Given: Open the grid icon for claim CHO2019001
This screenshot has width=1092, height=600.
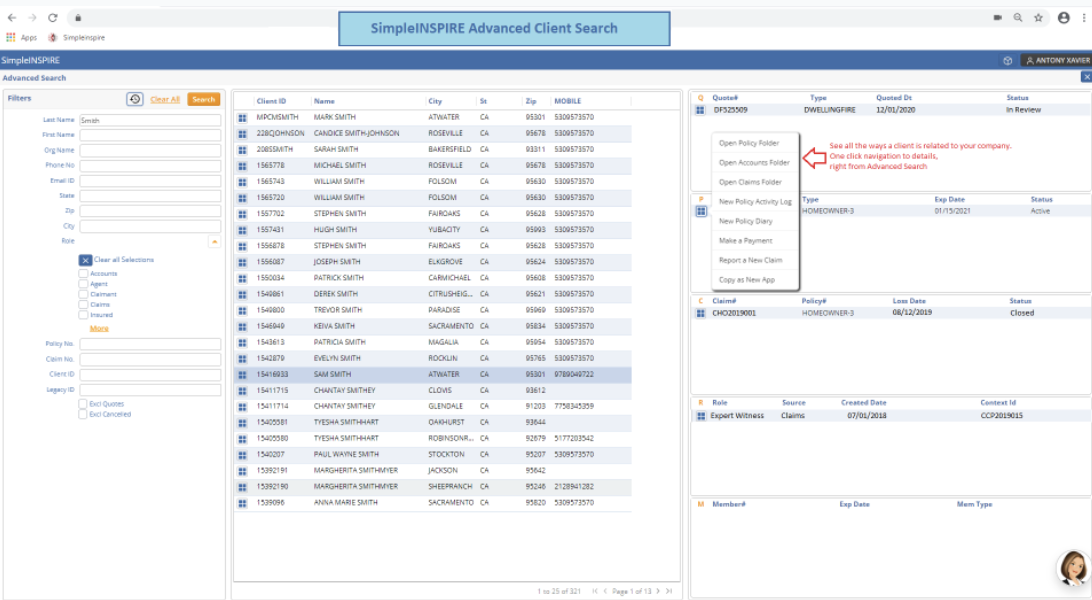Looking at the screenshot, I should [701, 313].
